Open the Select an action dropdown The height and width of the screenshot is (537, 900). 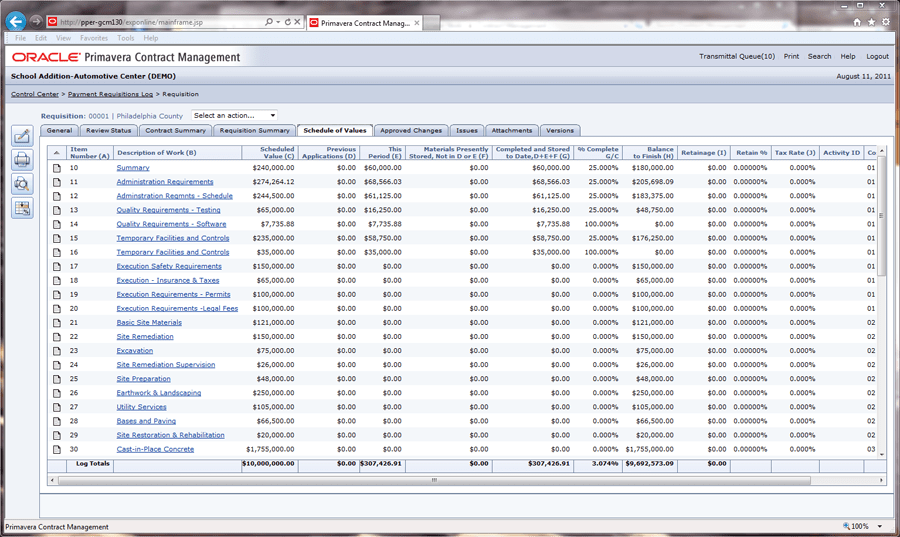click(234, 115)
